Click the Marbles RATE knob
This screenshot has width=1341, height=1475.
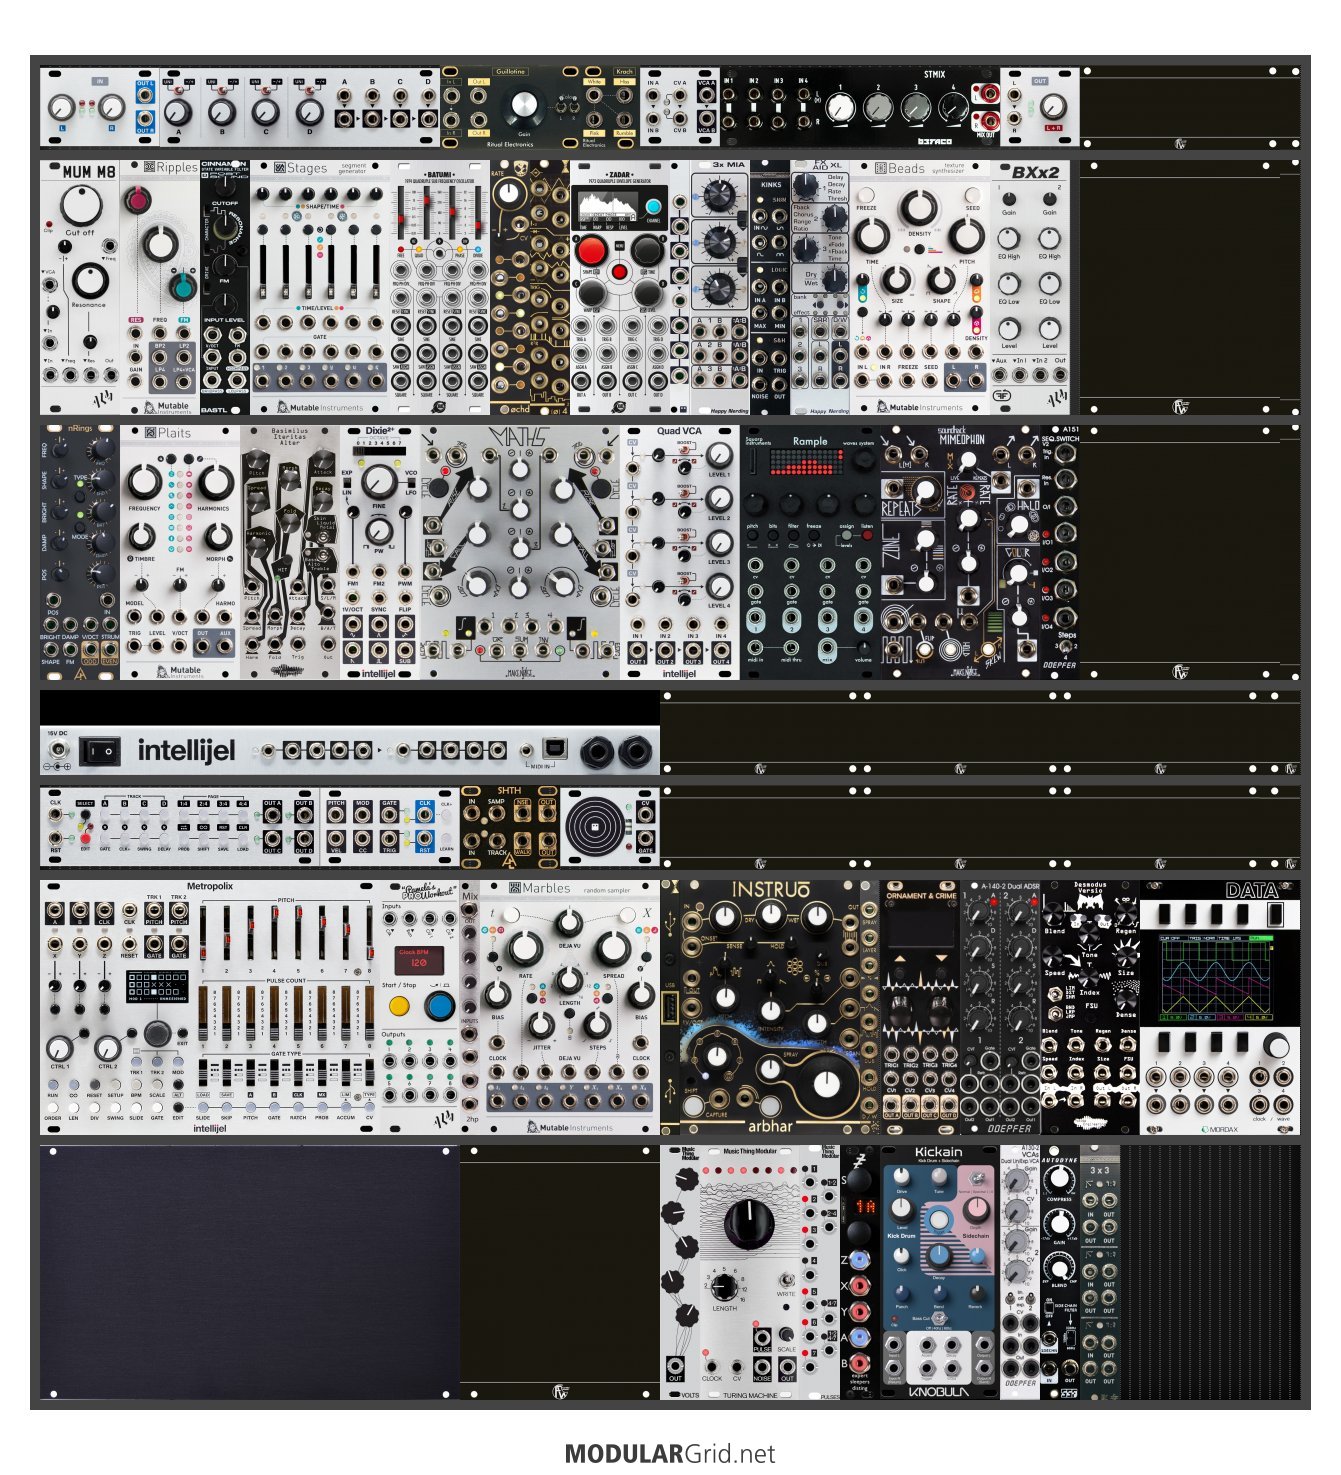(526, 947)
